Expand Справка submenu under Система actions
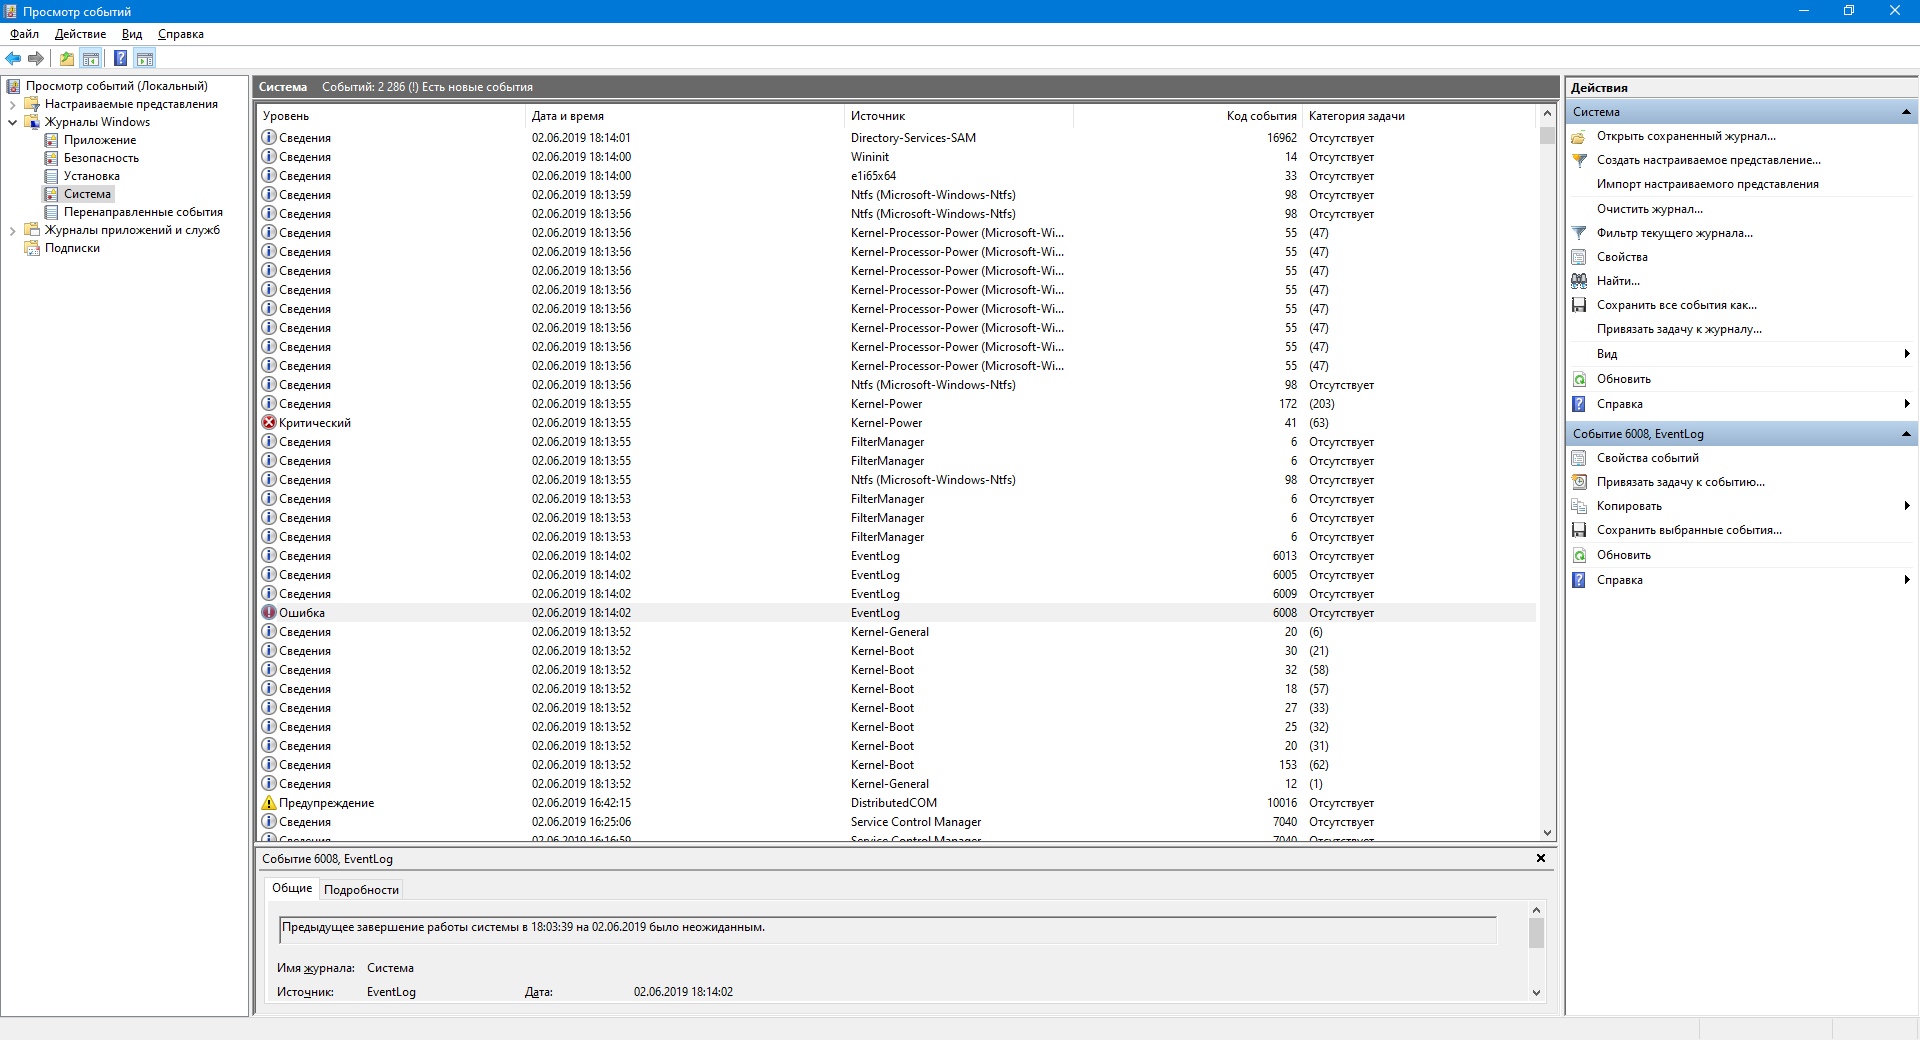The height and width of the screenshot is (1040, 1920). pyautogui.click(x=1740, y=404)
